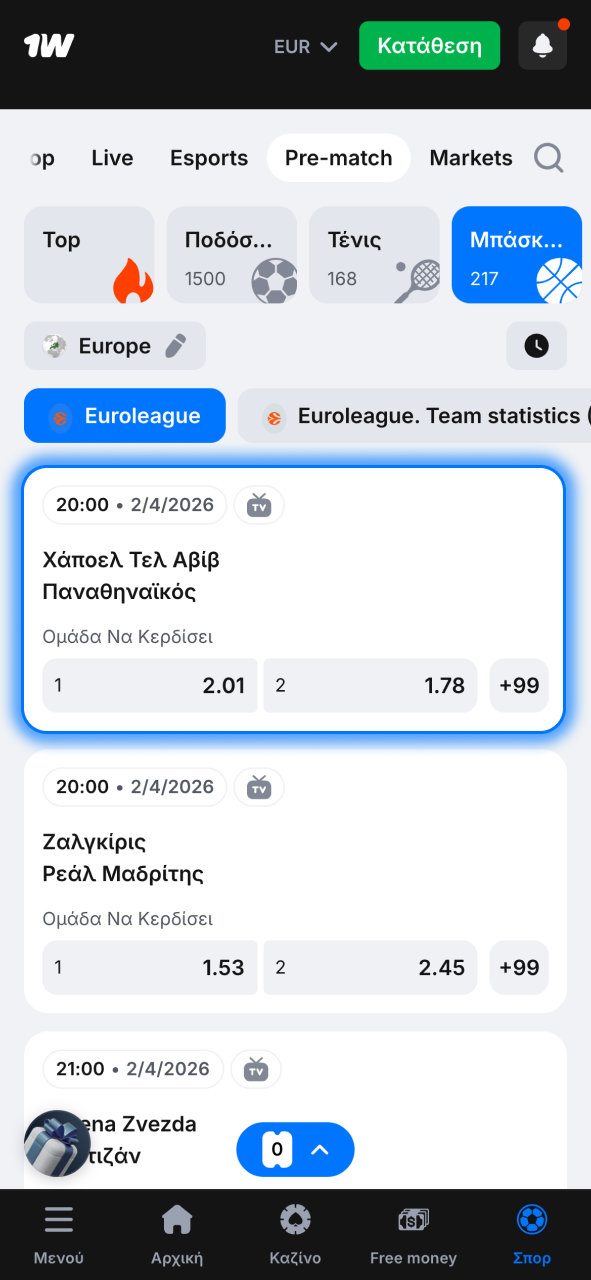
Task: Open the Τένις sport category
Action: pos(375,254)
